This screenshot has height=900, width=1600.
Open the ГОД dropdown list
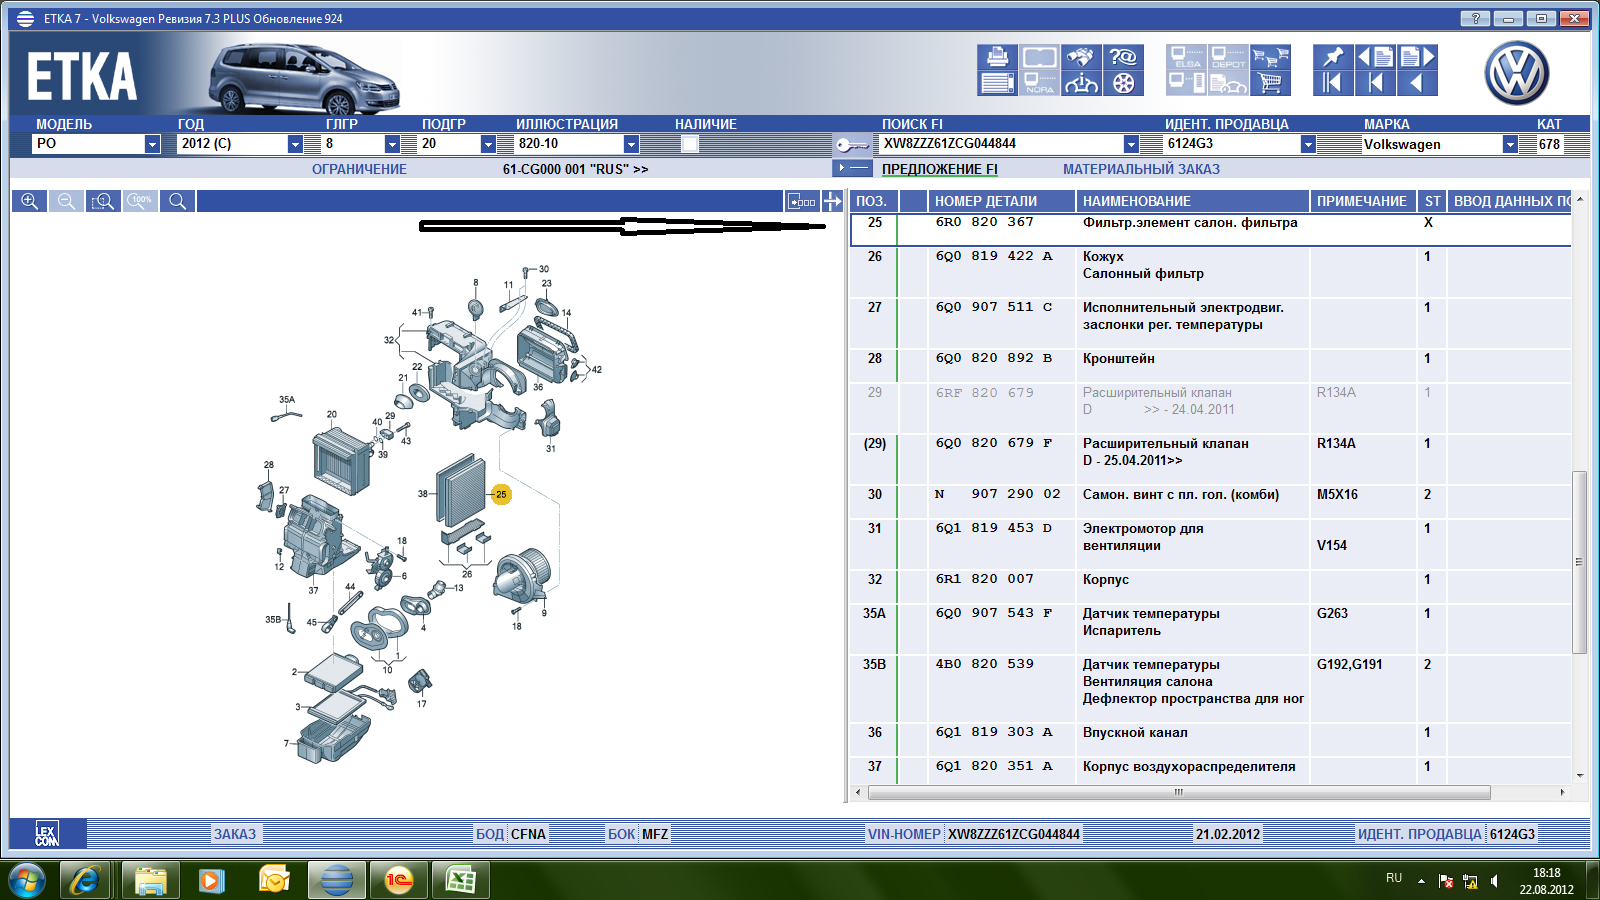coord(295,144)
